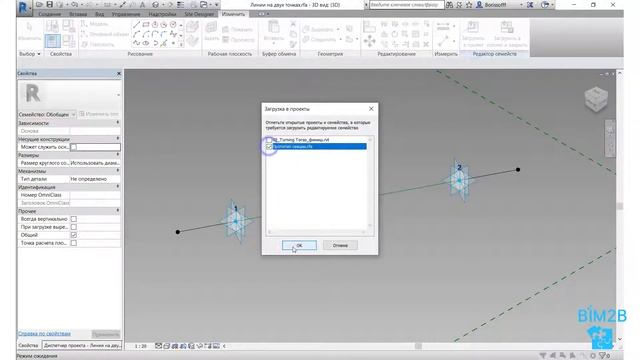The height and width of the screenshot is (360, 640).
Task: Click the search binoculars icon
Action: tap(449, 5)
